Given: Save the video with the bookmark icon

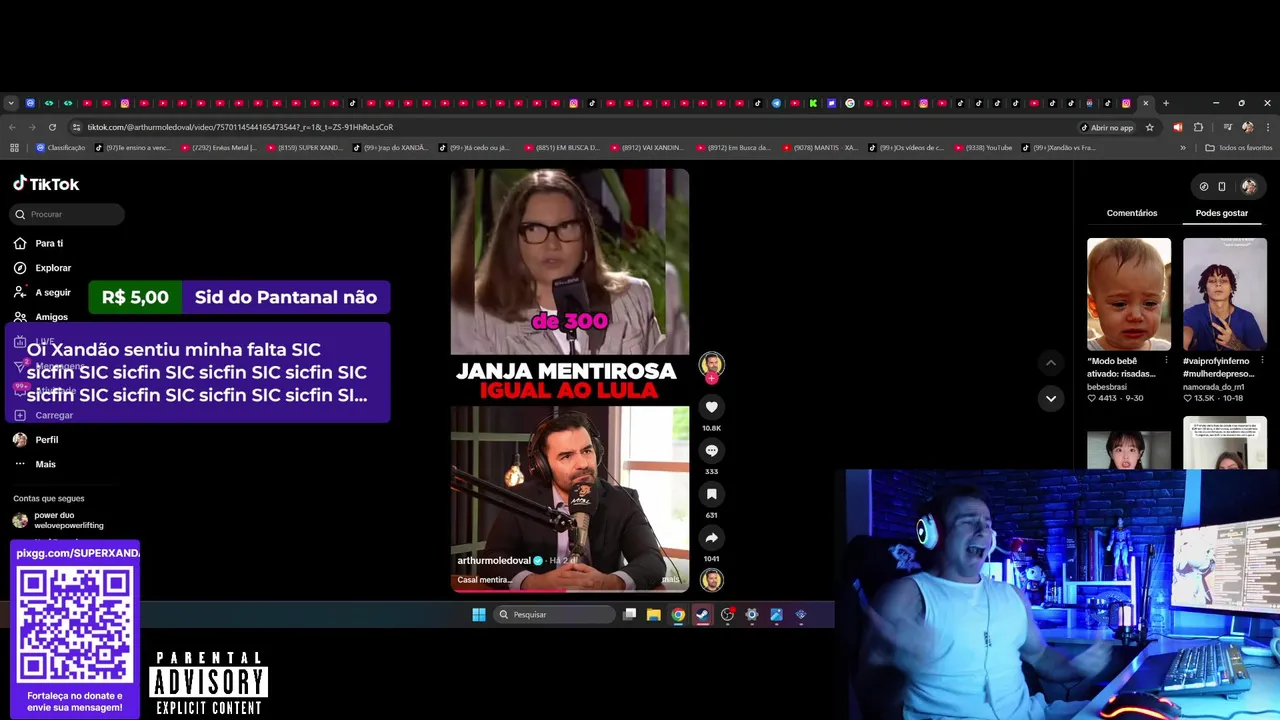Looking at the screenshot, I should click(711, 494).
